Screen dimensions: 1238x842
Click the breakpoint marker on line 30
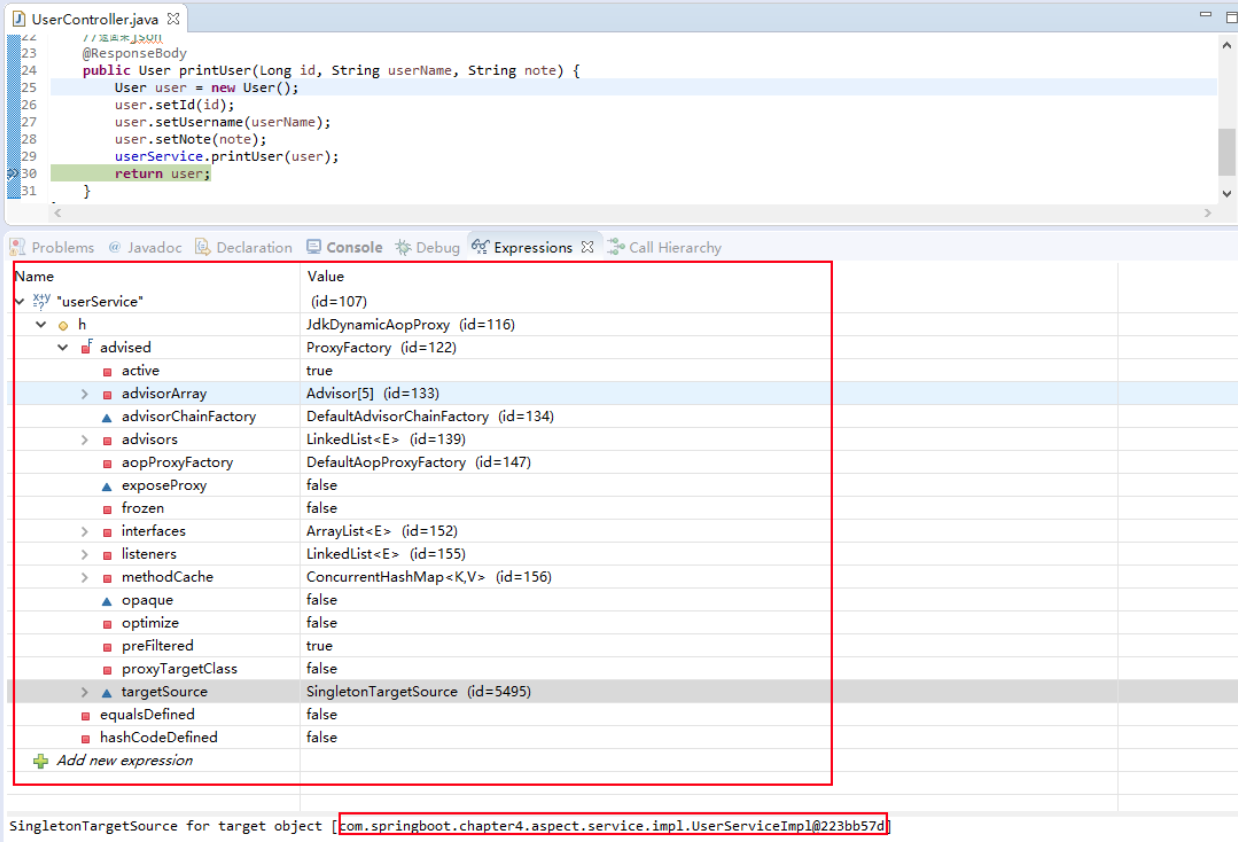pyautogui.click(x=13, y=174)
